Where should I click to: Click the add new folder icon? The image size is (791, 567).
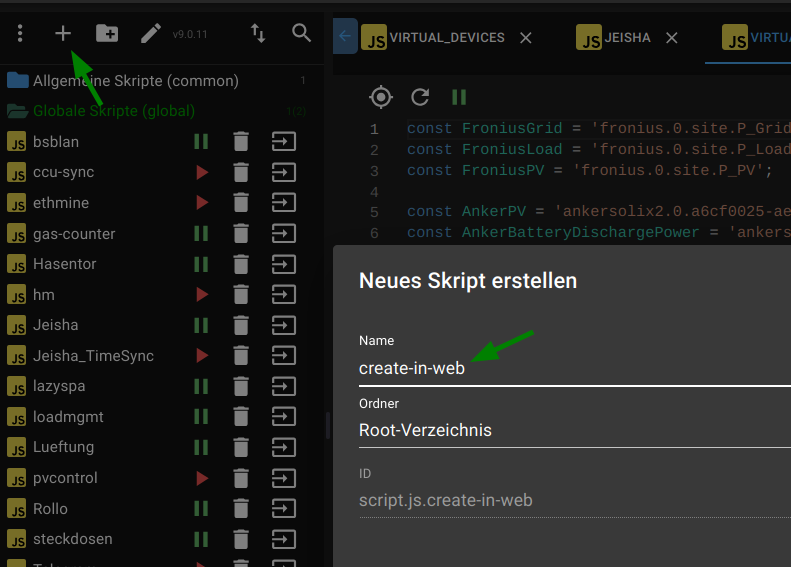[107, 34]
